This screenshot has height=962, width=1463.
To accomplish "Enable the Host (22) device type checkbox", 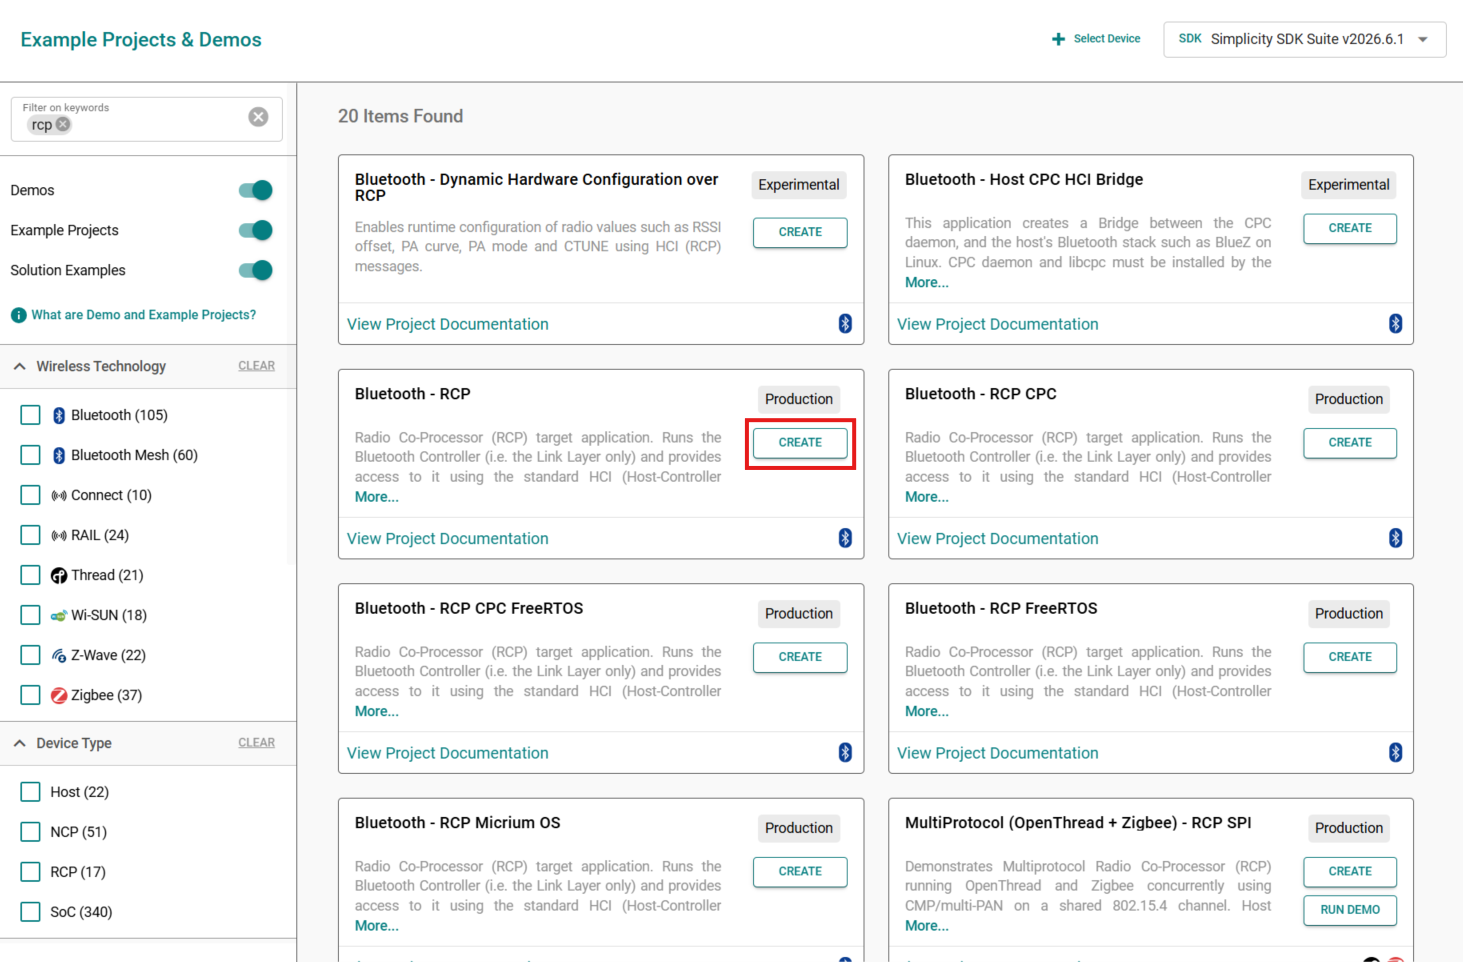I will 31,792.
